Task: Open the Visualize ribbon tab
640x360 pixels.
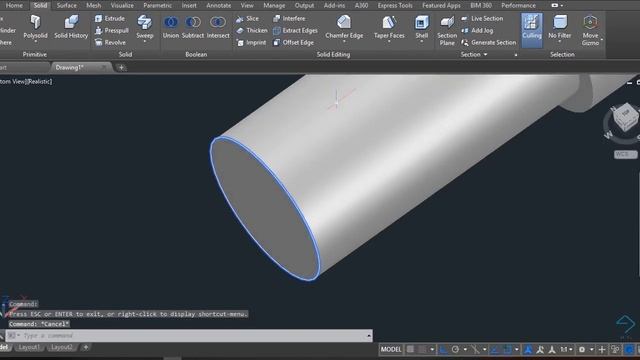Action: 122,5
